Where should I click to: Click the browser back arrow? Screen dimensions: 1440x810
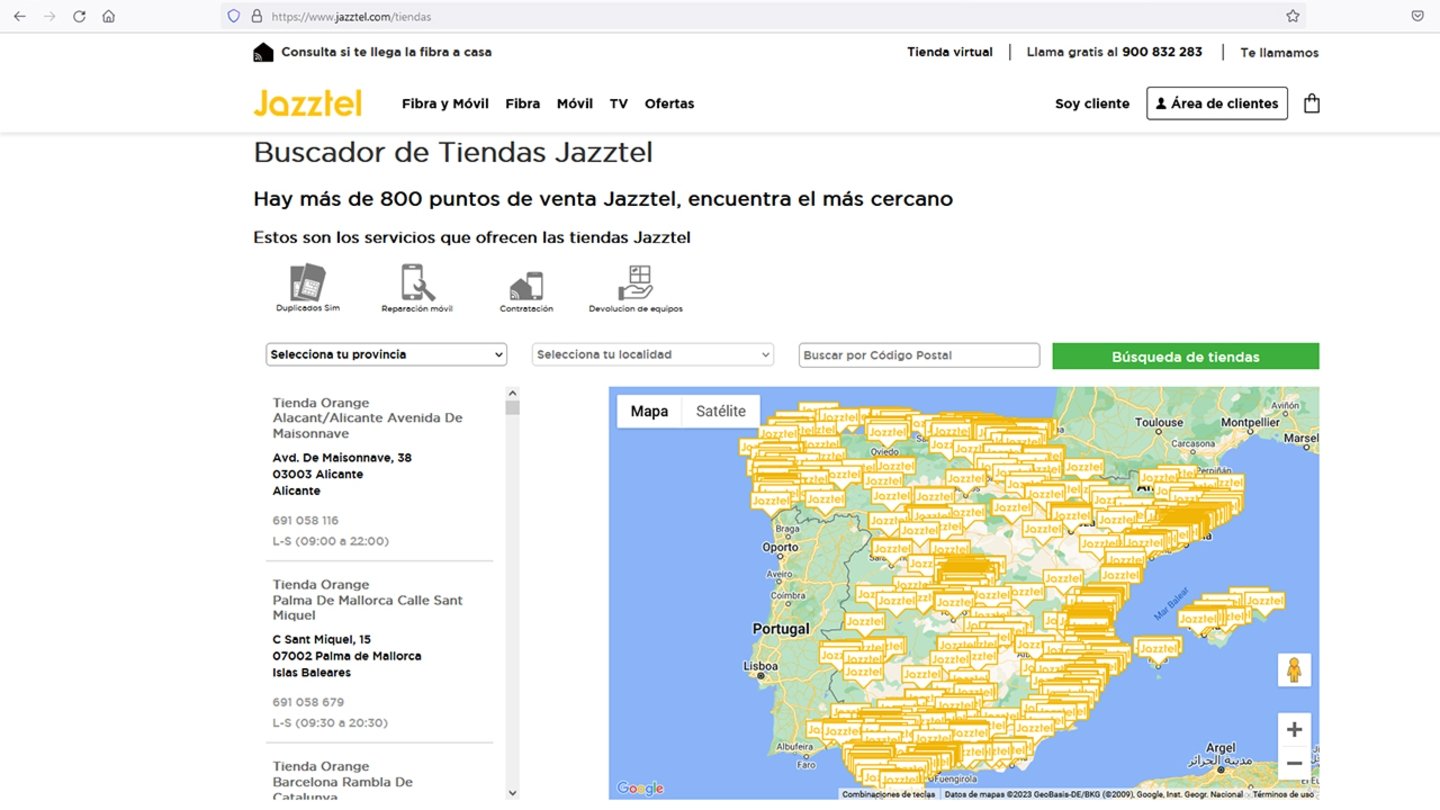tap(19, 16)
